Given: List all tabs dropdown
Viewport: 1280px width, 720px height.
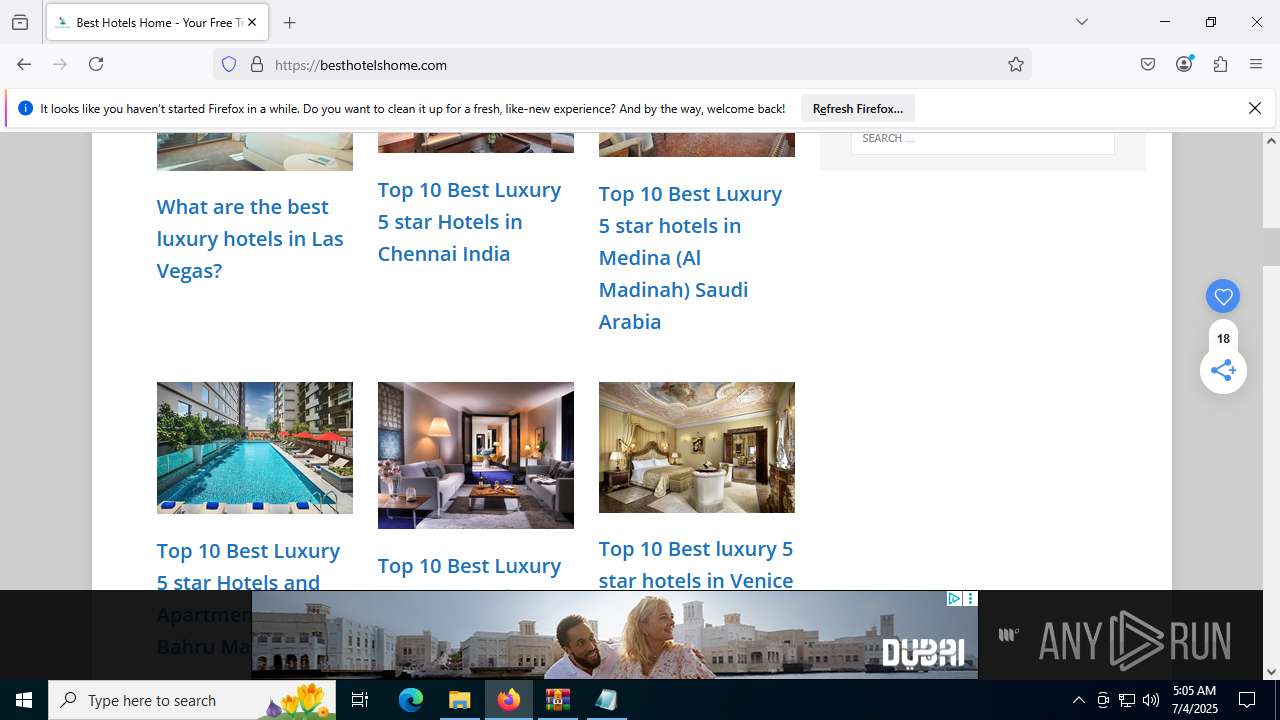Looking at the screenshot, I should (1081, 22).
